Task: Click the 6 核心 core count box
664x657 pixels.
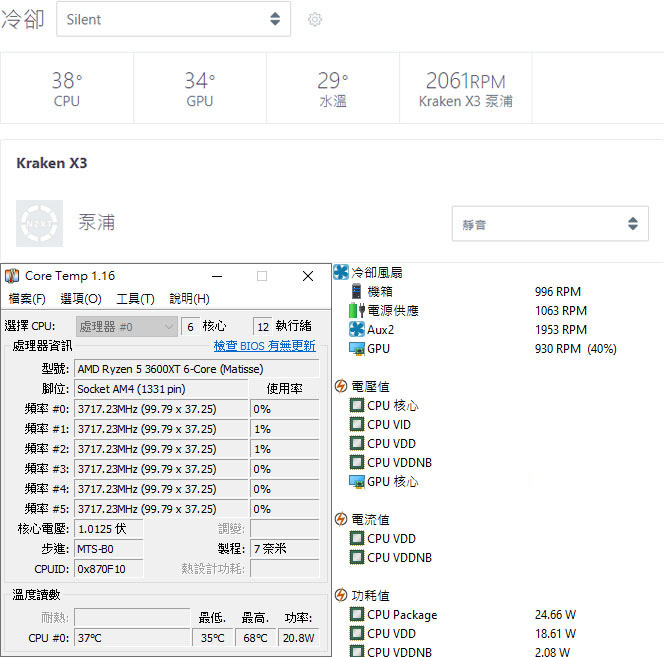Action: coord(191,327)
